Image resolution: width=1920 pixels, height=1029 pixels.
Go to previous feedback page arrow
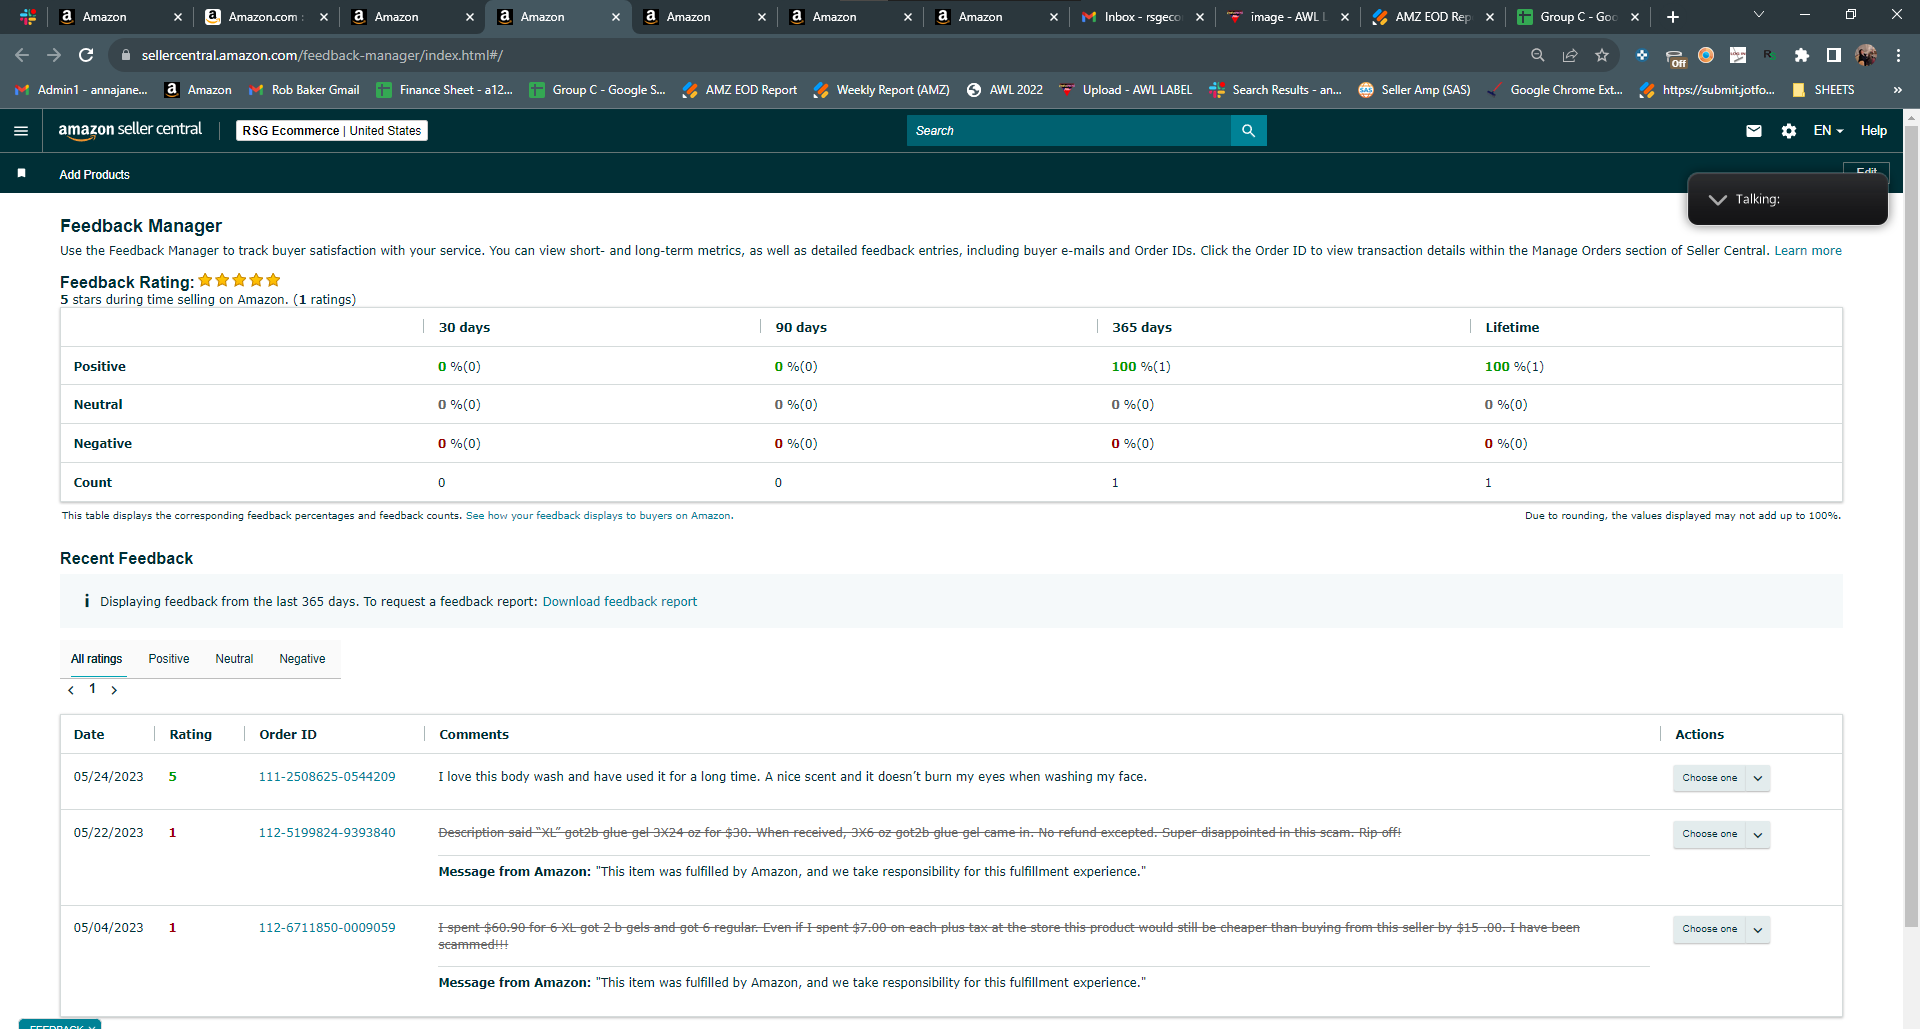(x=71, y=690)
